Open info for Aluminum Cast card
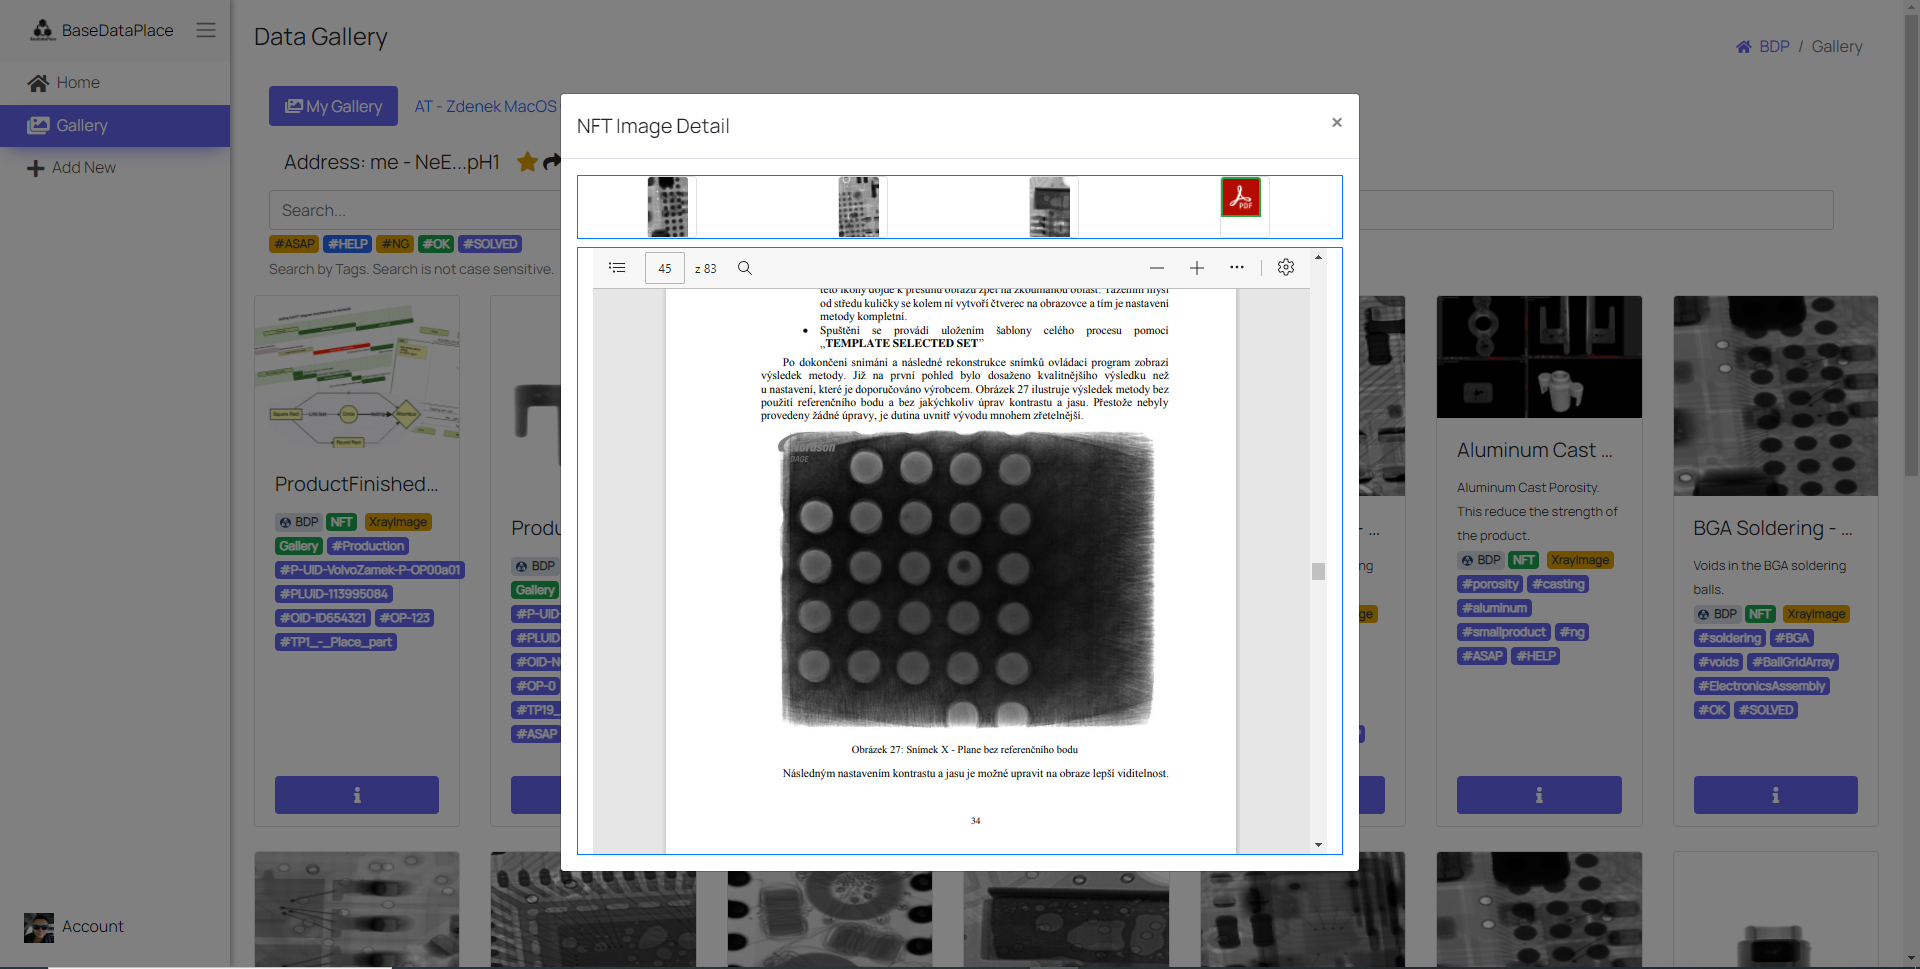This screenshot has height=969, width=1920. tap(1539, 795)
